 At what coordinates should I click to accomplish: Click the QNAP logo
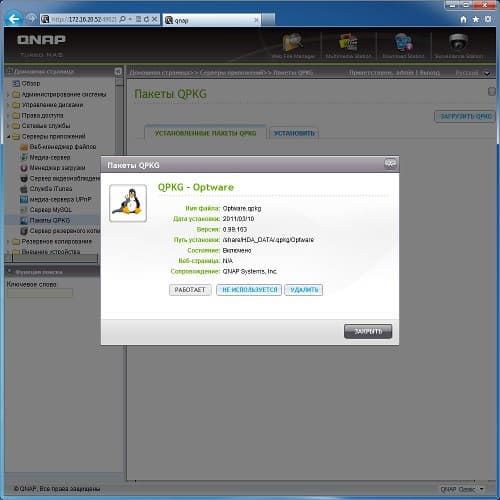pyautogui.click(x=41, y=40)
